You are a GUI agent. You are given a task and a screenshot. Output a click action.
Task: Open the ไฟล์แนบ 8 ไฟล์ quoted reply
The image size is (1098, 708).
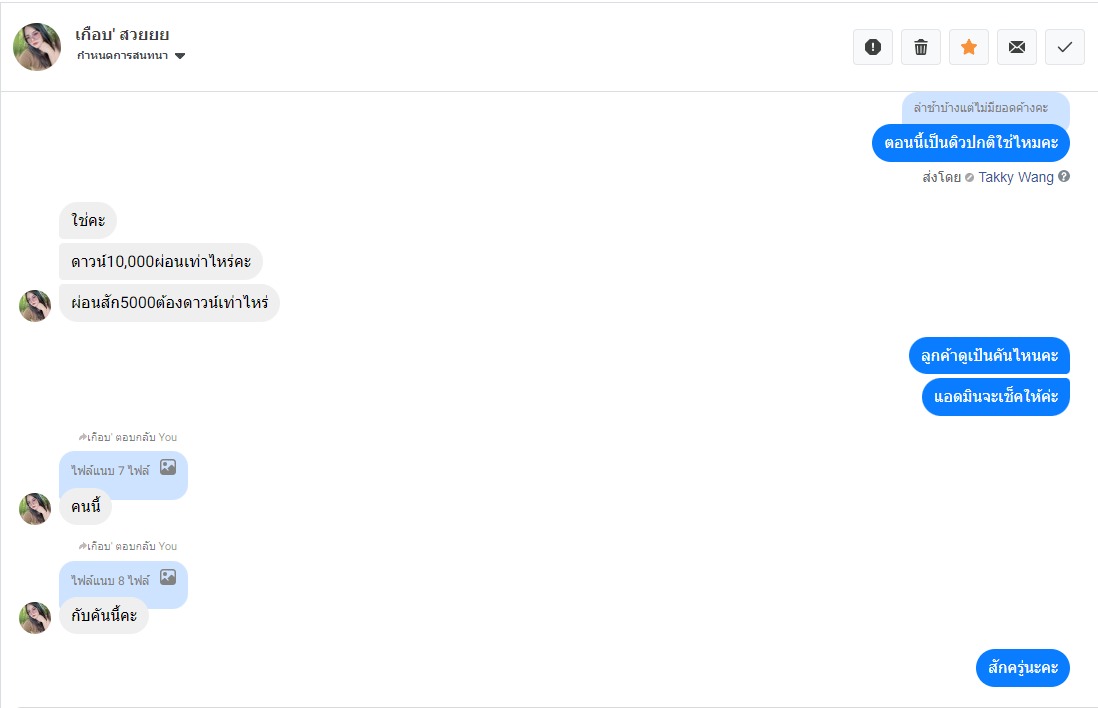110,580
